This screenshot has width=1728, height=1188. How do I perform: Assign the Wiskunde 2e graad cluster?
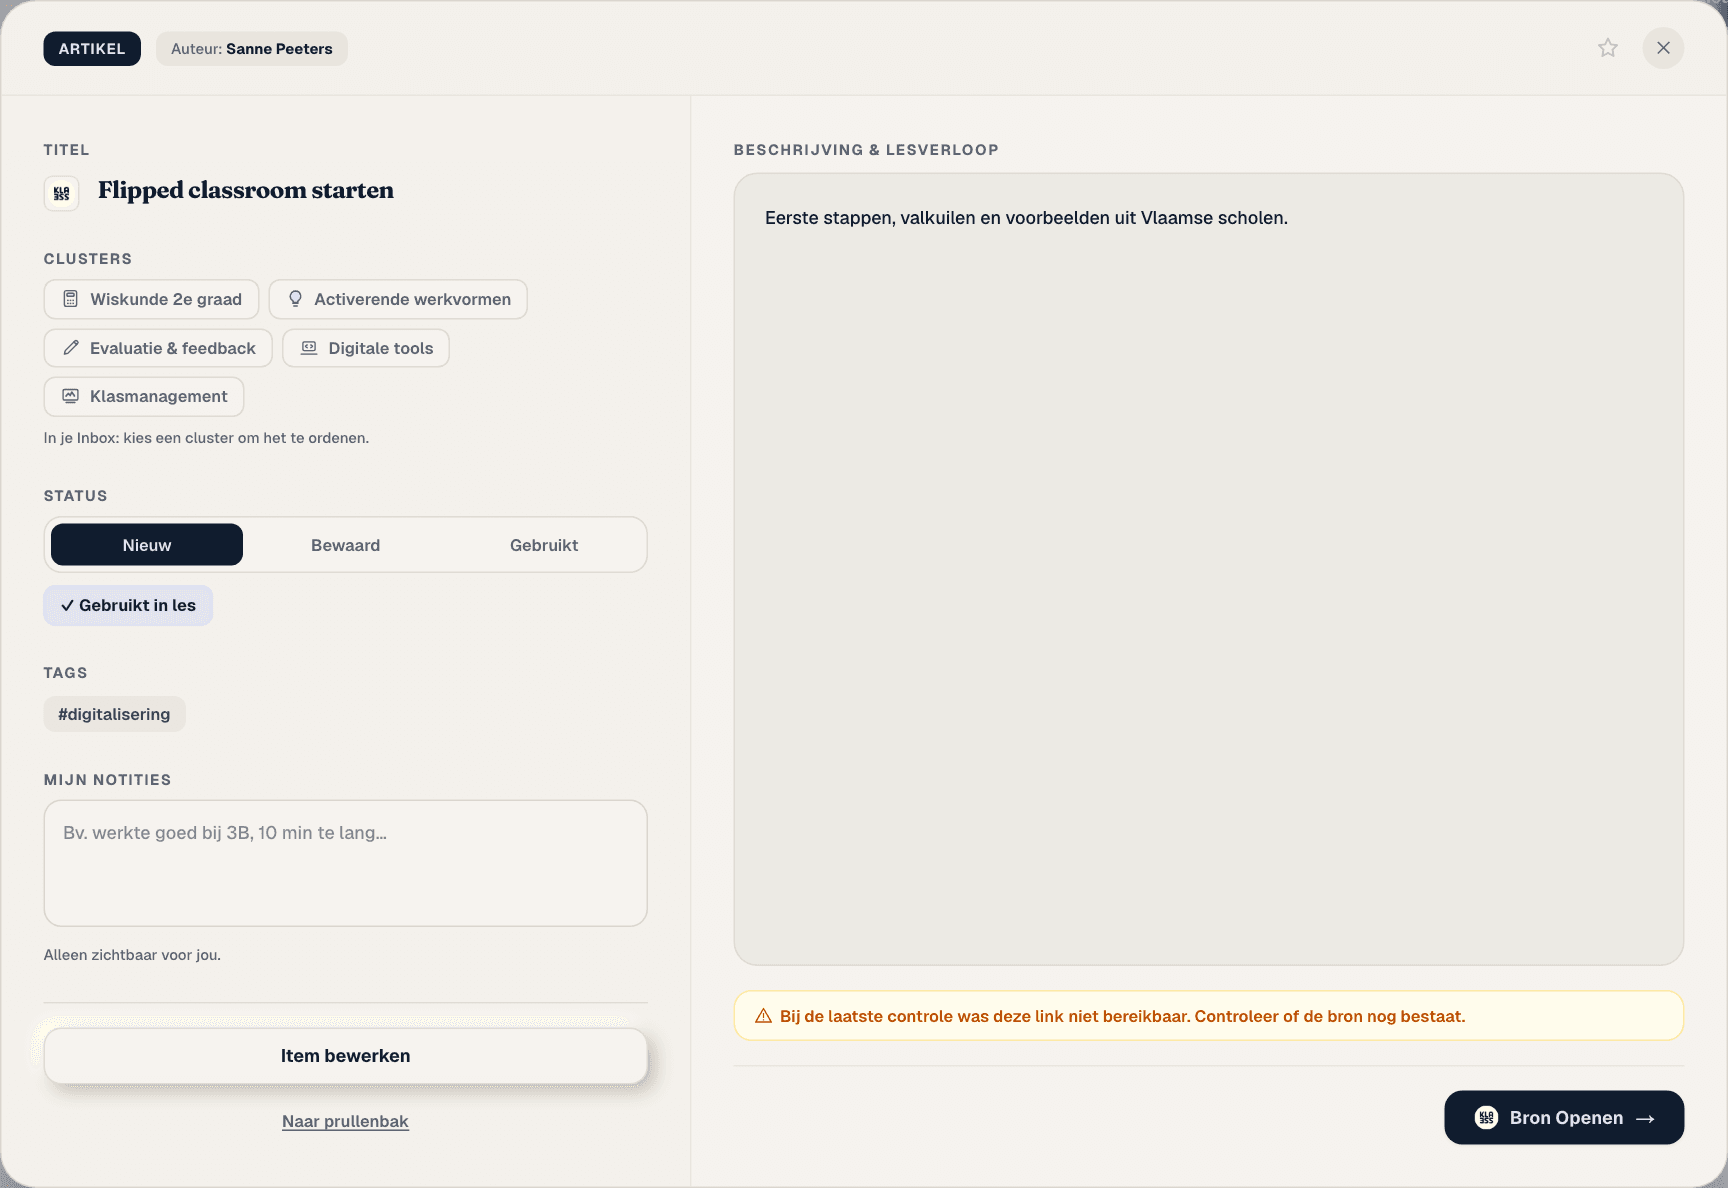pyautogui.click(x=151, y=299)
